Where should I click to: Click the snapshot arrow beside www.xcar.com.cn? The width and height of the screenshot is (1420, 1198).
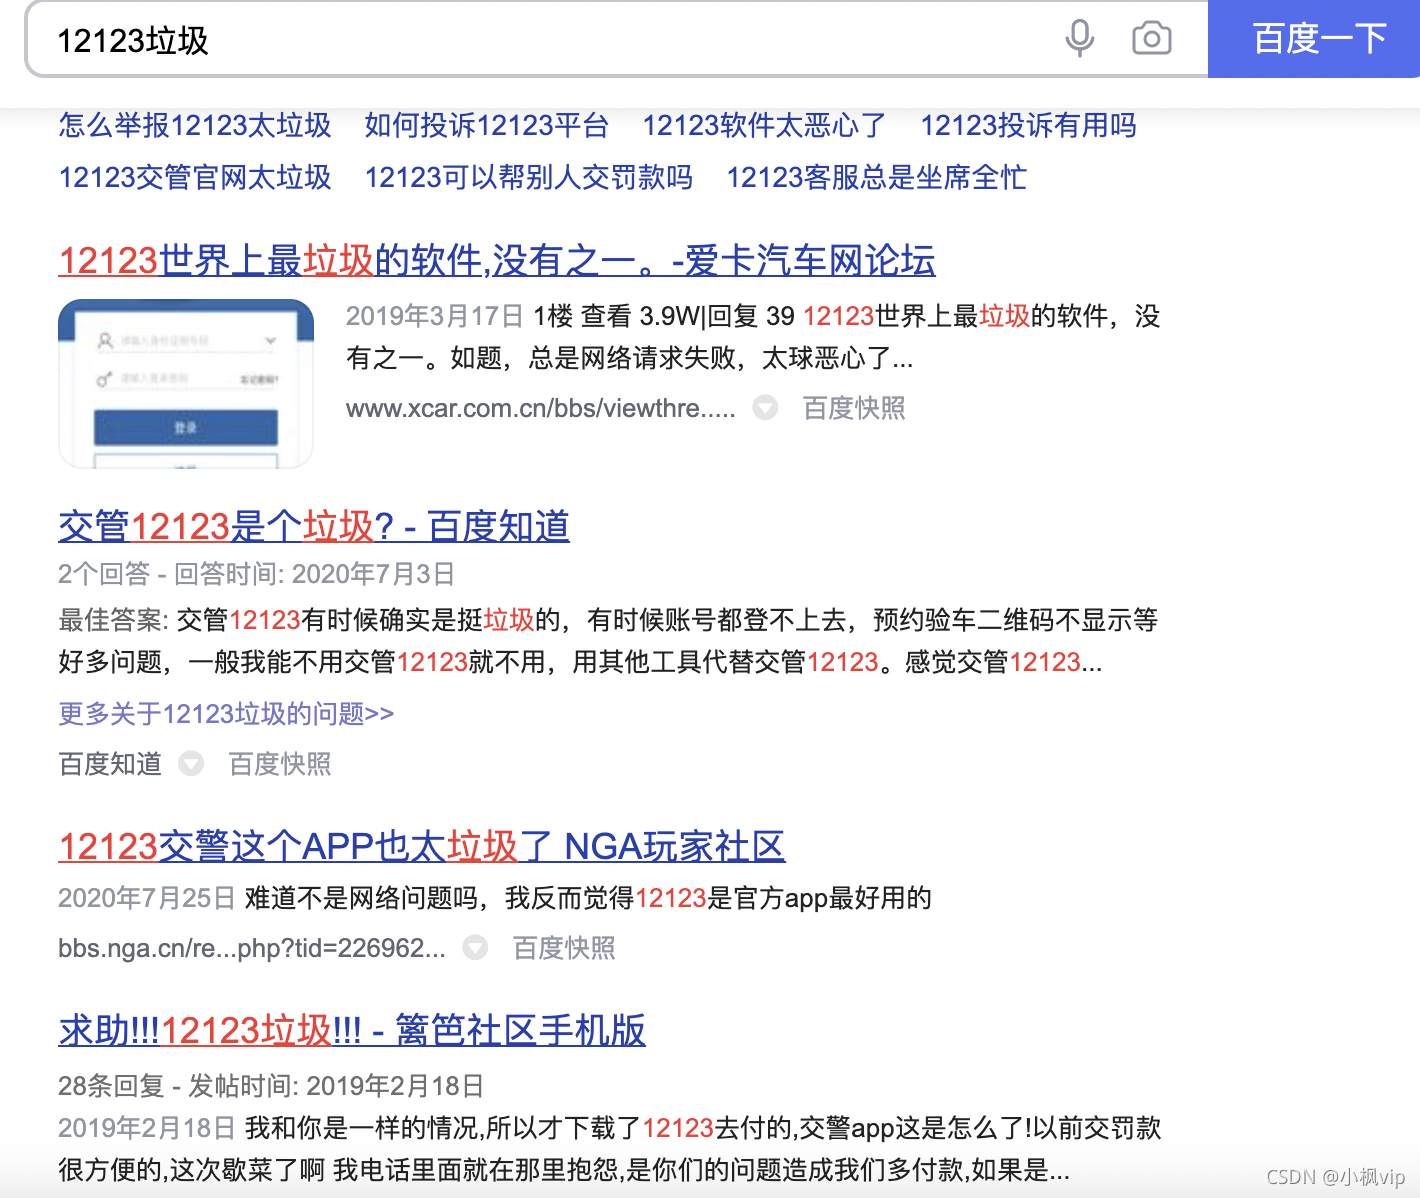pos(764,408)
